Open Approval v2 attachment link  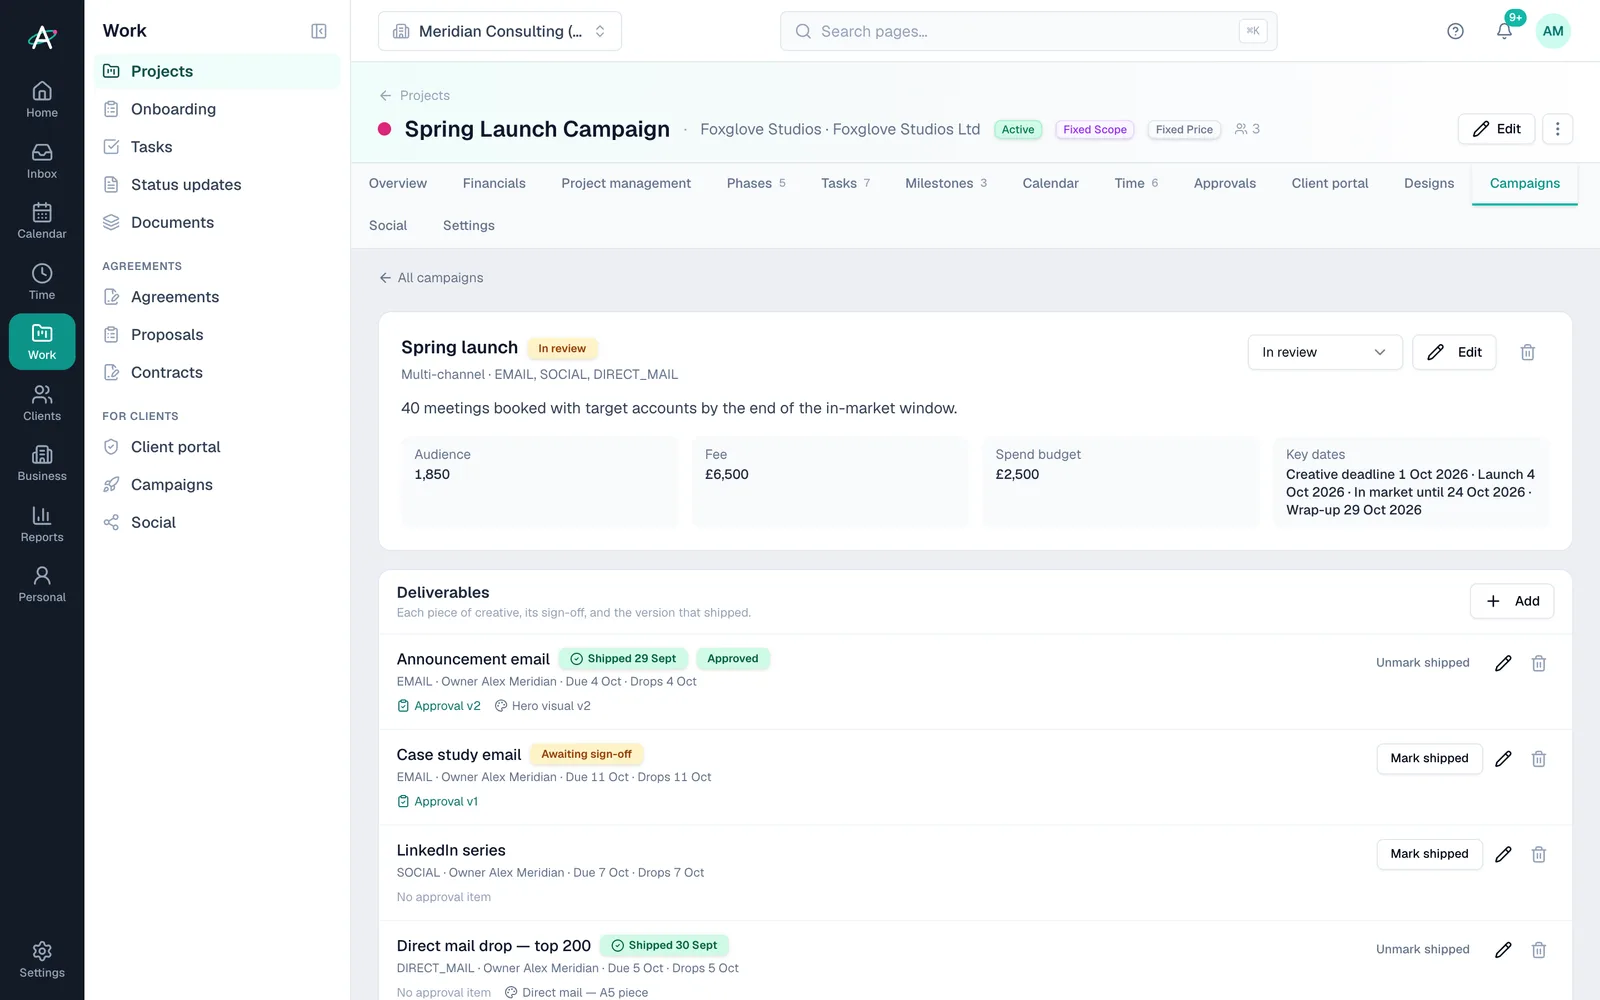pos(439,706)
